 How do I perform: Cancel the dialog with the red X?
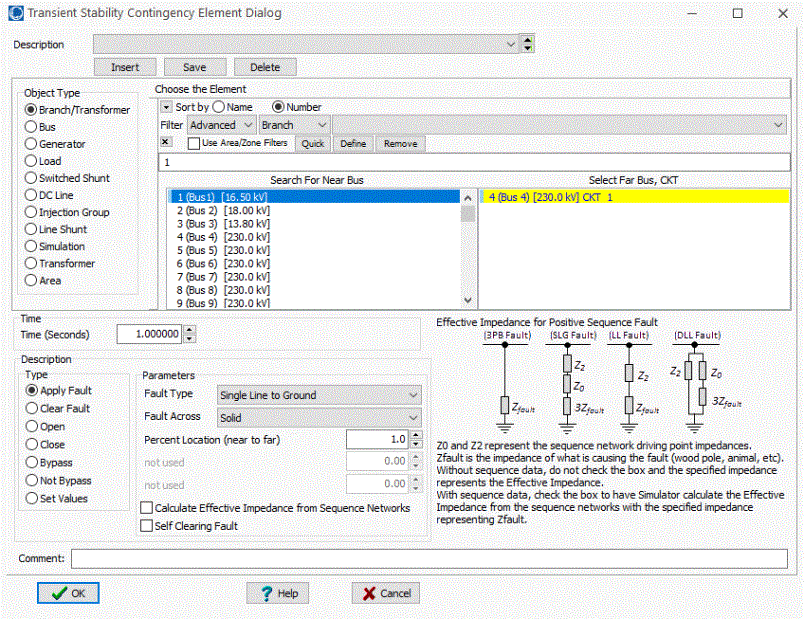pos(385,593)
